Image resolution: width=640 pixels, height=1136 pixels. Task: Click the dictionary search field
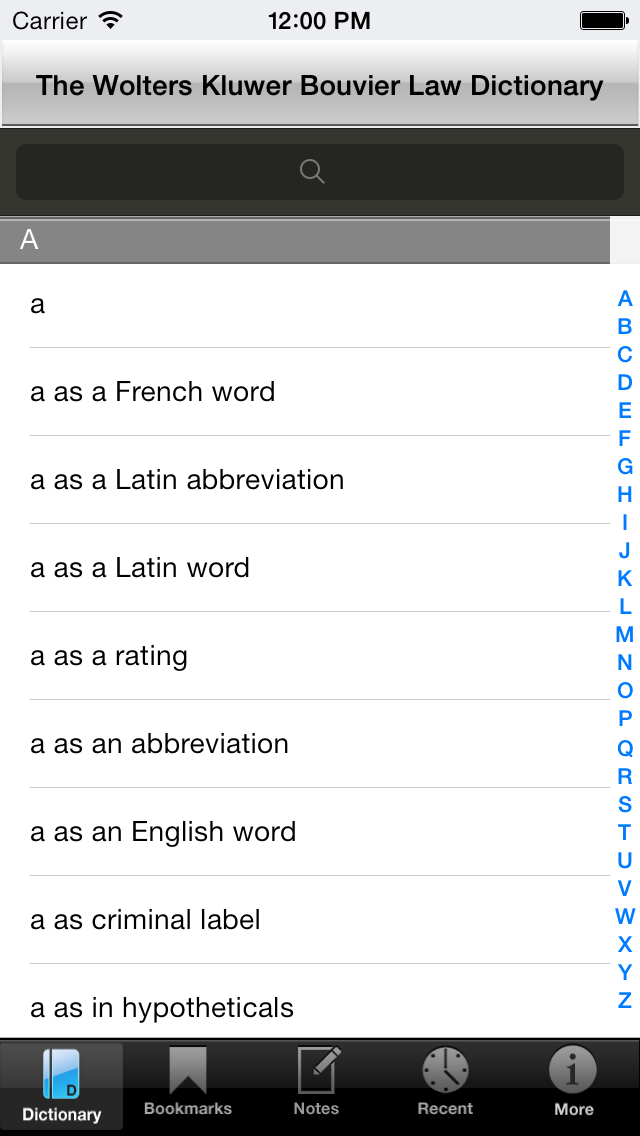click(x=320, y=172)
